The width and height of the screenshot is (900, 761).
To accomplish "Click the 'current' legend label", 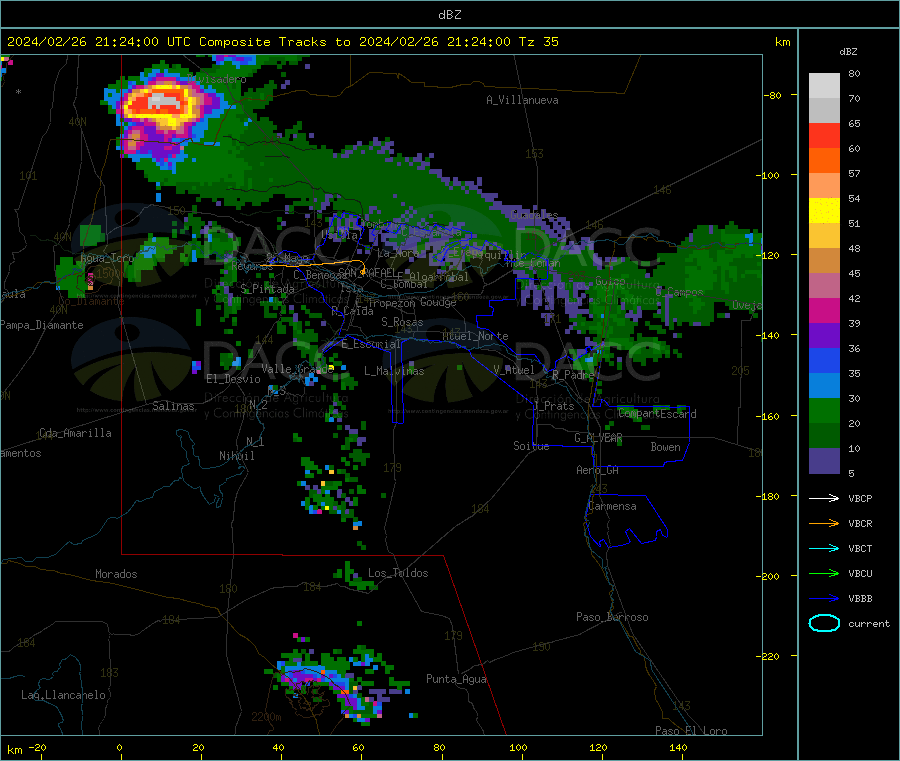I will (869, 623).
